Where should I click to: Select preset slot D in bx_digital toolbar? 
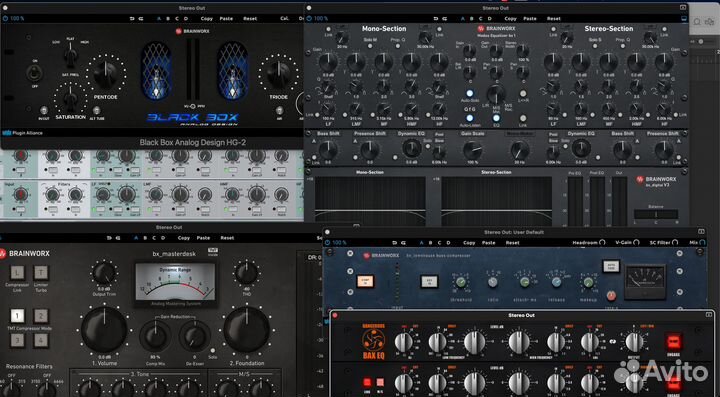click(x=489, y=19)
